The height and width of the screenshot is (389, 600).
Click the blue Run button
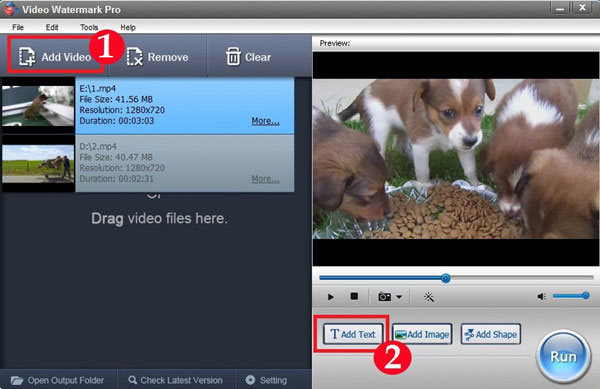563,356
